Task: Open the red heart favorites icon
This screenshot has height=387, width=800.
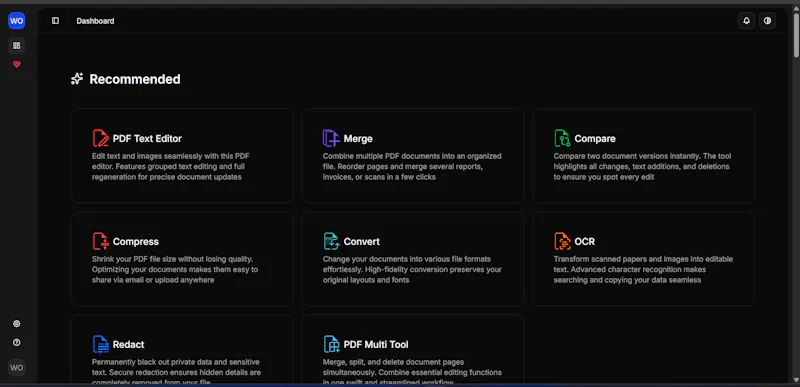Action: [x=16, y=64]
